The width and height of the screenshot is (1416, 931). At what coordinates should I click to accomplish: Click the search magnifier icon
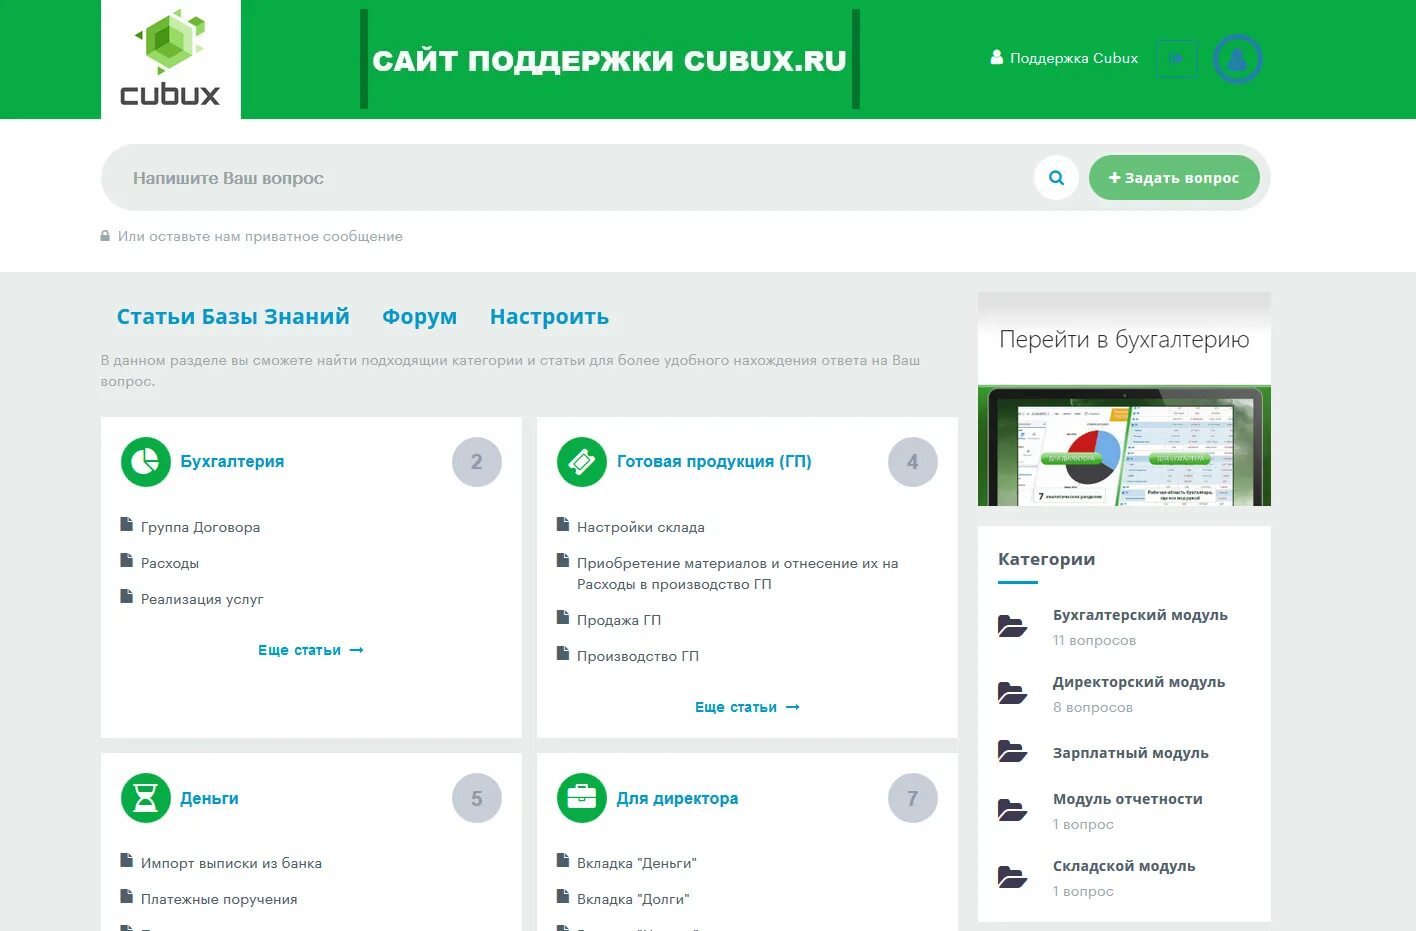(1056, 178)
